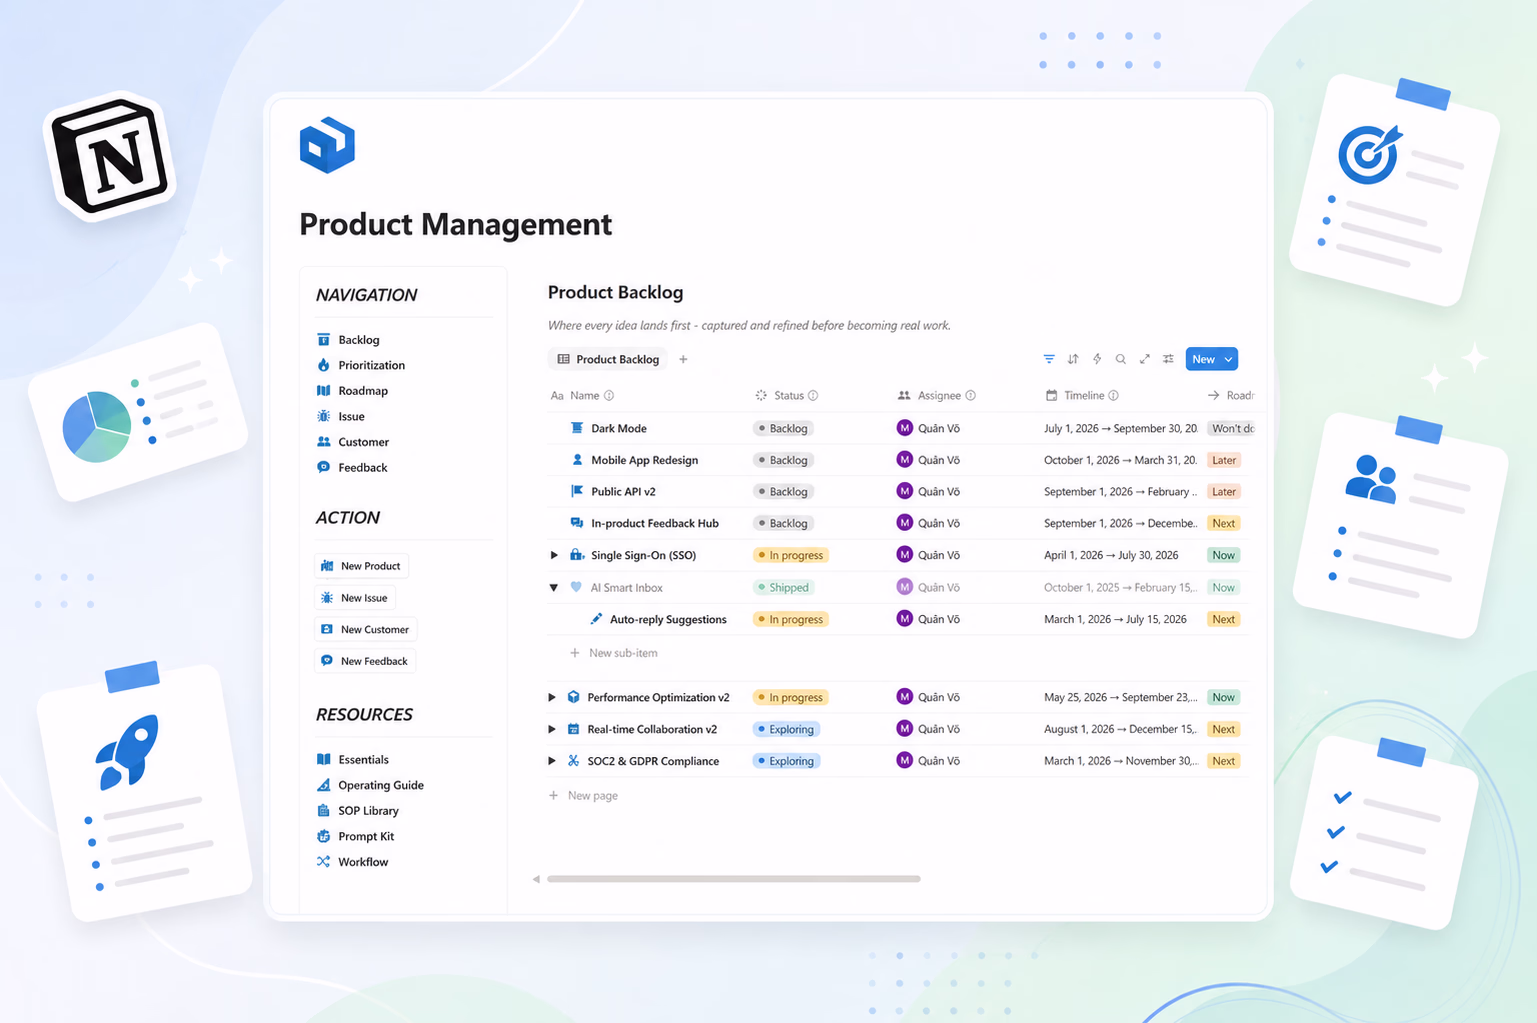Click the Operating Guide ruler icon
The image size is (1537, 1023).
point(323,785)
